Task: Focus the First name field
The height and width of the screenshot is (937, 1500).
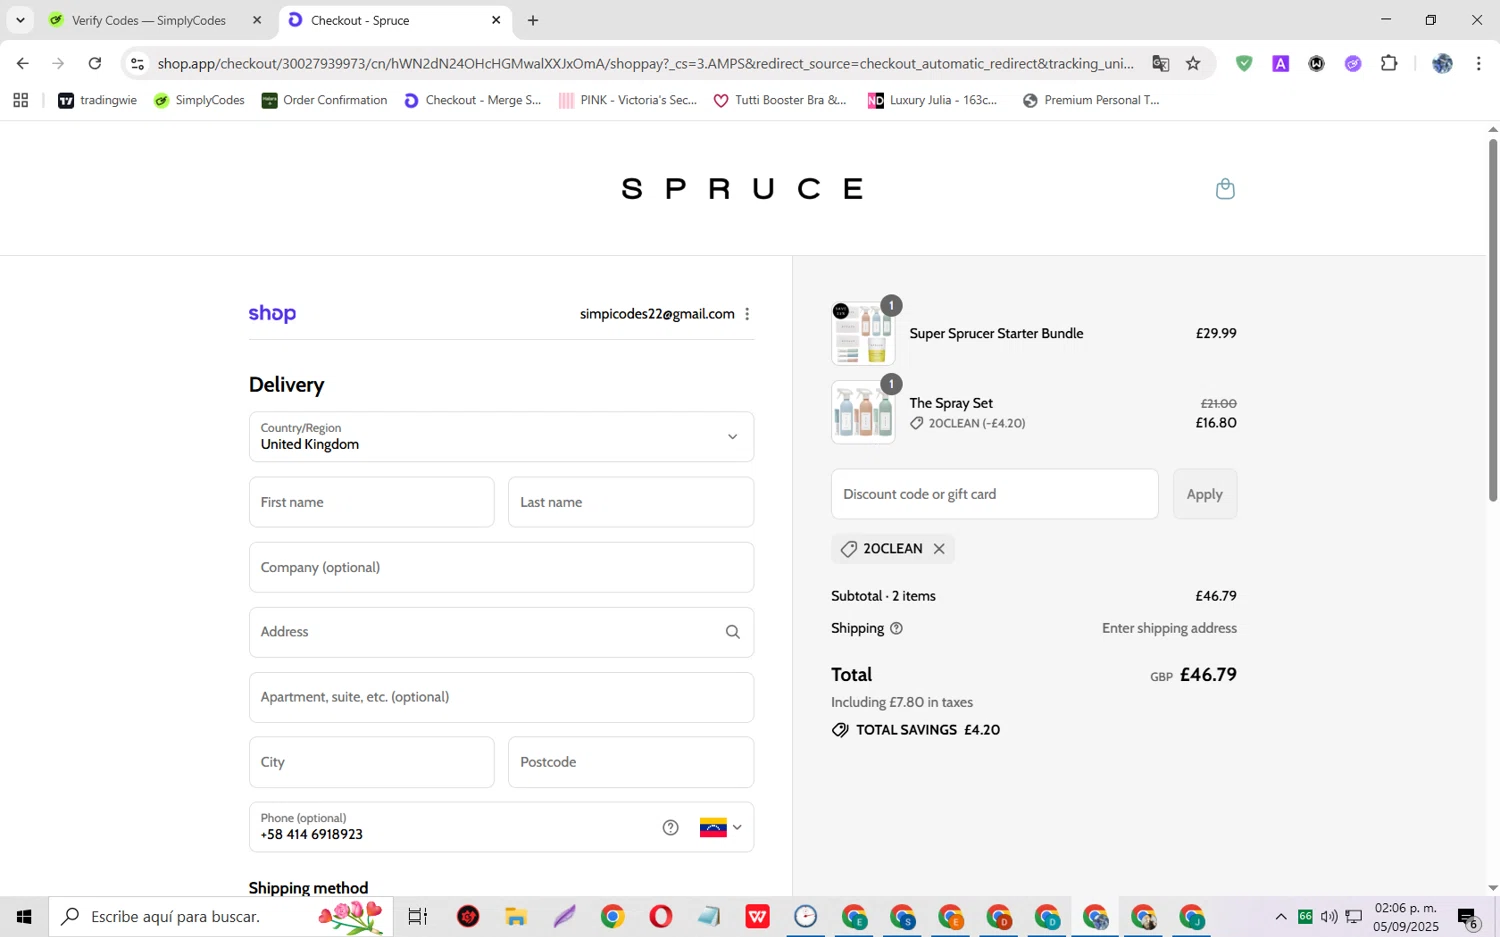Action: pos(371,502)
